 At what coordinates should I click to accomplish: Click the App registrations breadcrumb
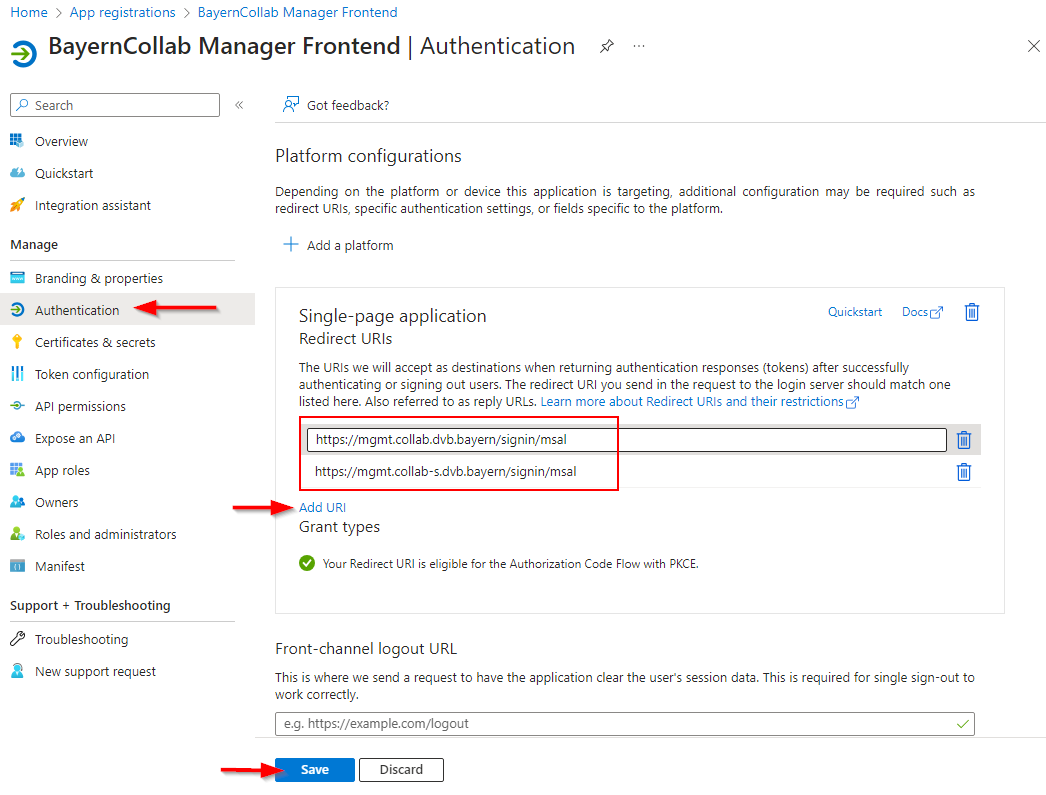coord(122,13)
